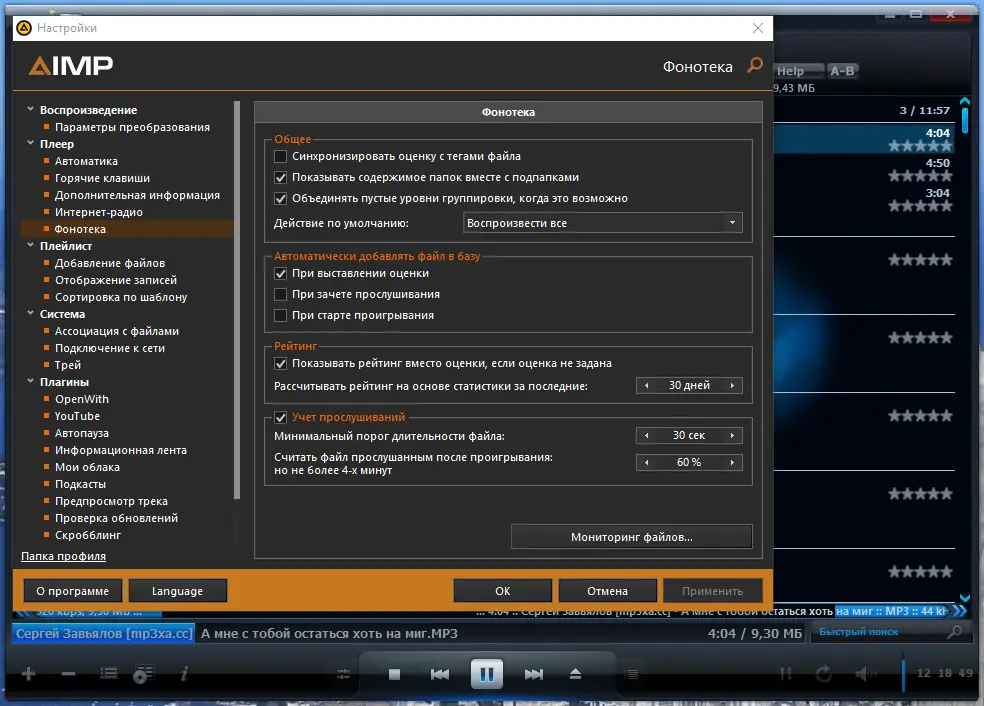Jump to the previous track
Viewport: 984px width, 706px height.
[x=440, y=675]
